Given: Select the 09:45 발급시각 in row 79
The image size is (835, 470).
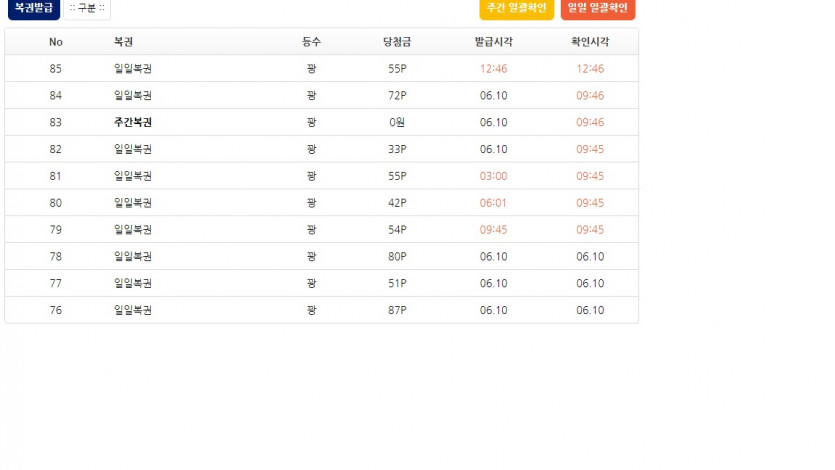Looking at the screenshot, I should click(x=494, y=230).
